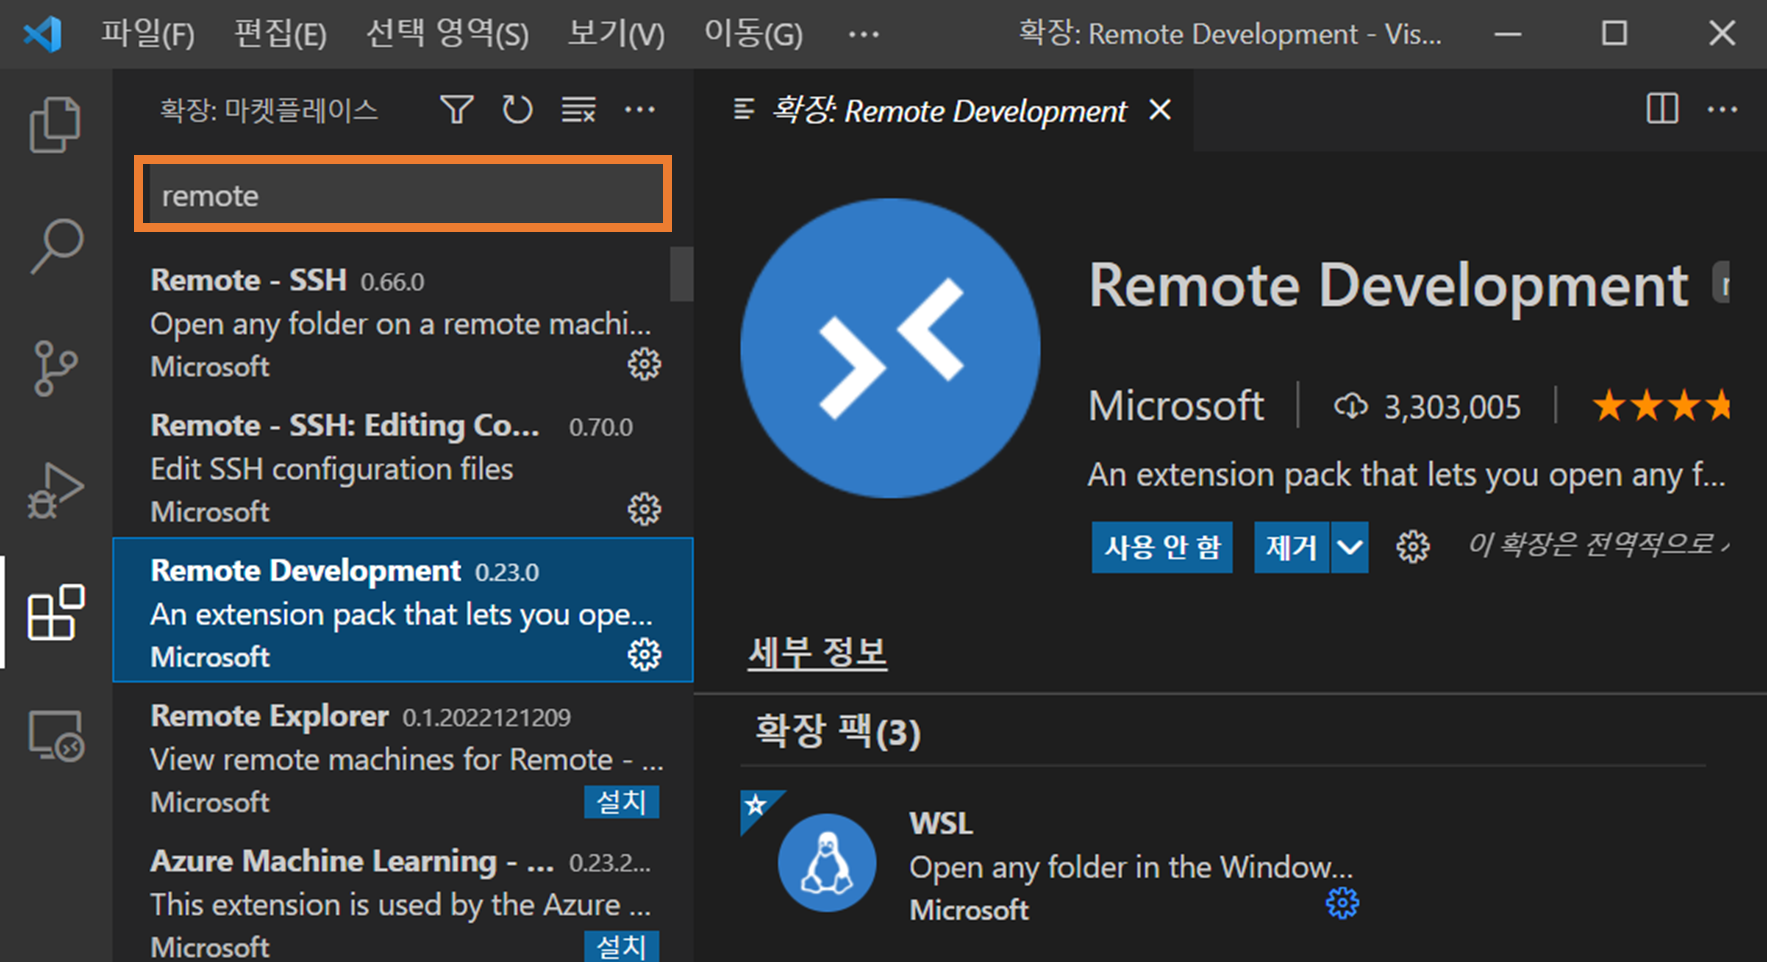
Task: Click the VS Code logo icon
Action: coord(43,34)
